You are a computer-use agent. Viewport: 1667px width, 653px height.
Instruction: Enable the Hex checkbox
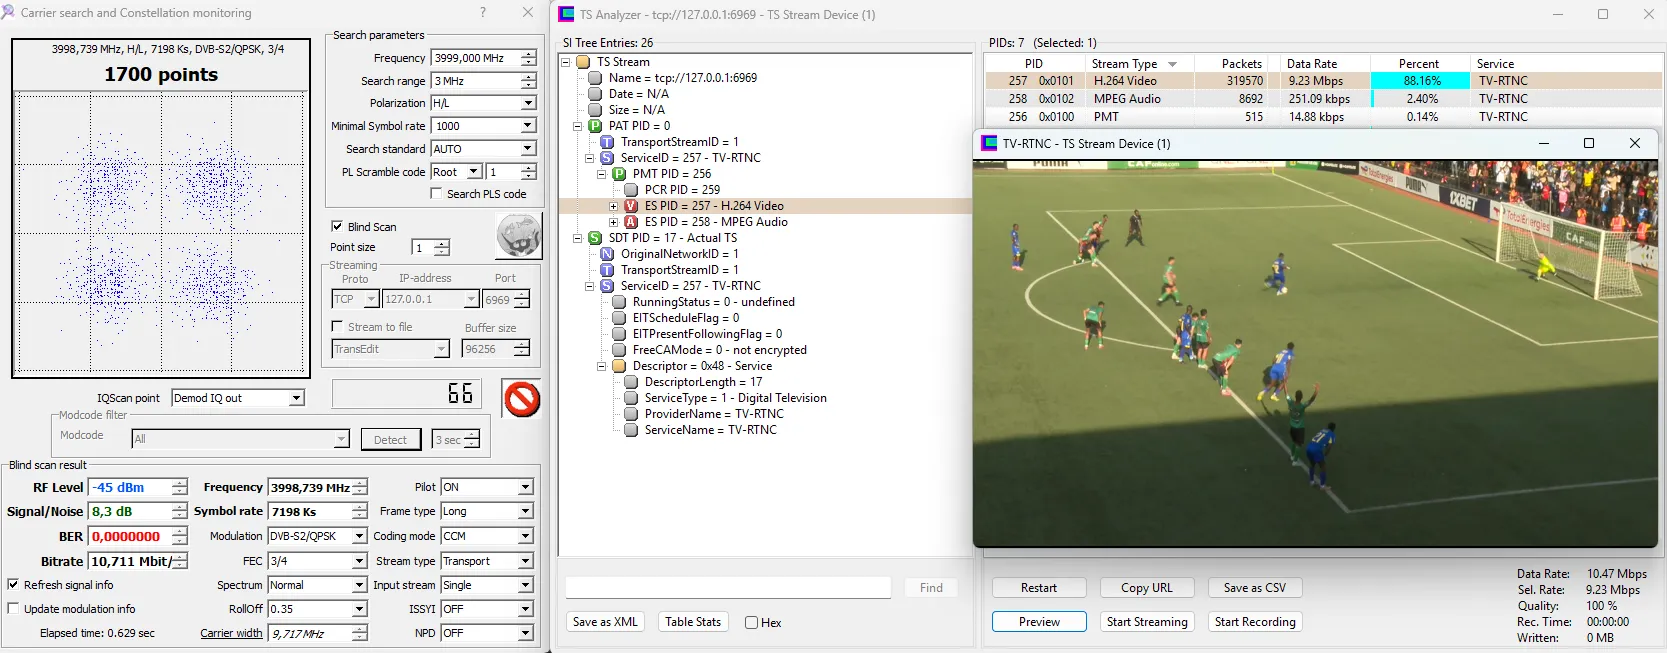pyautogui.click(x=751, y=622)
